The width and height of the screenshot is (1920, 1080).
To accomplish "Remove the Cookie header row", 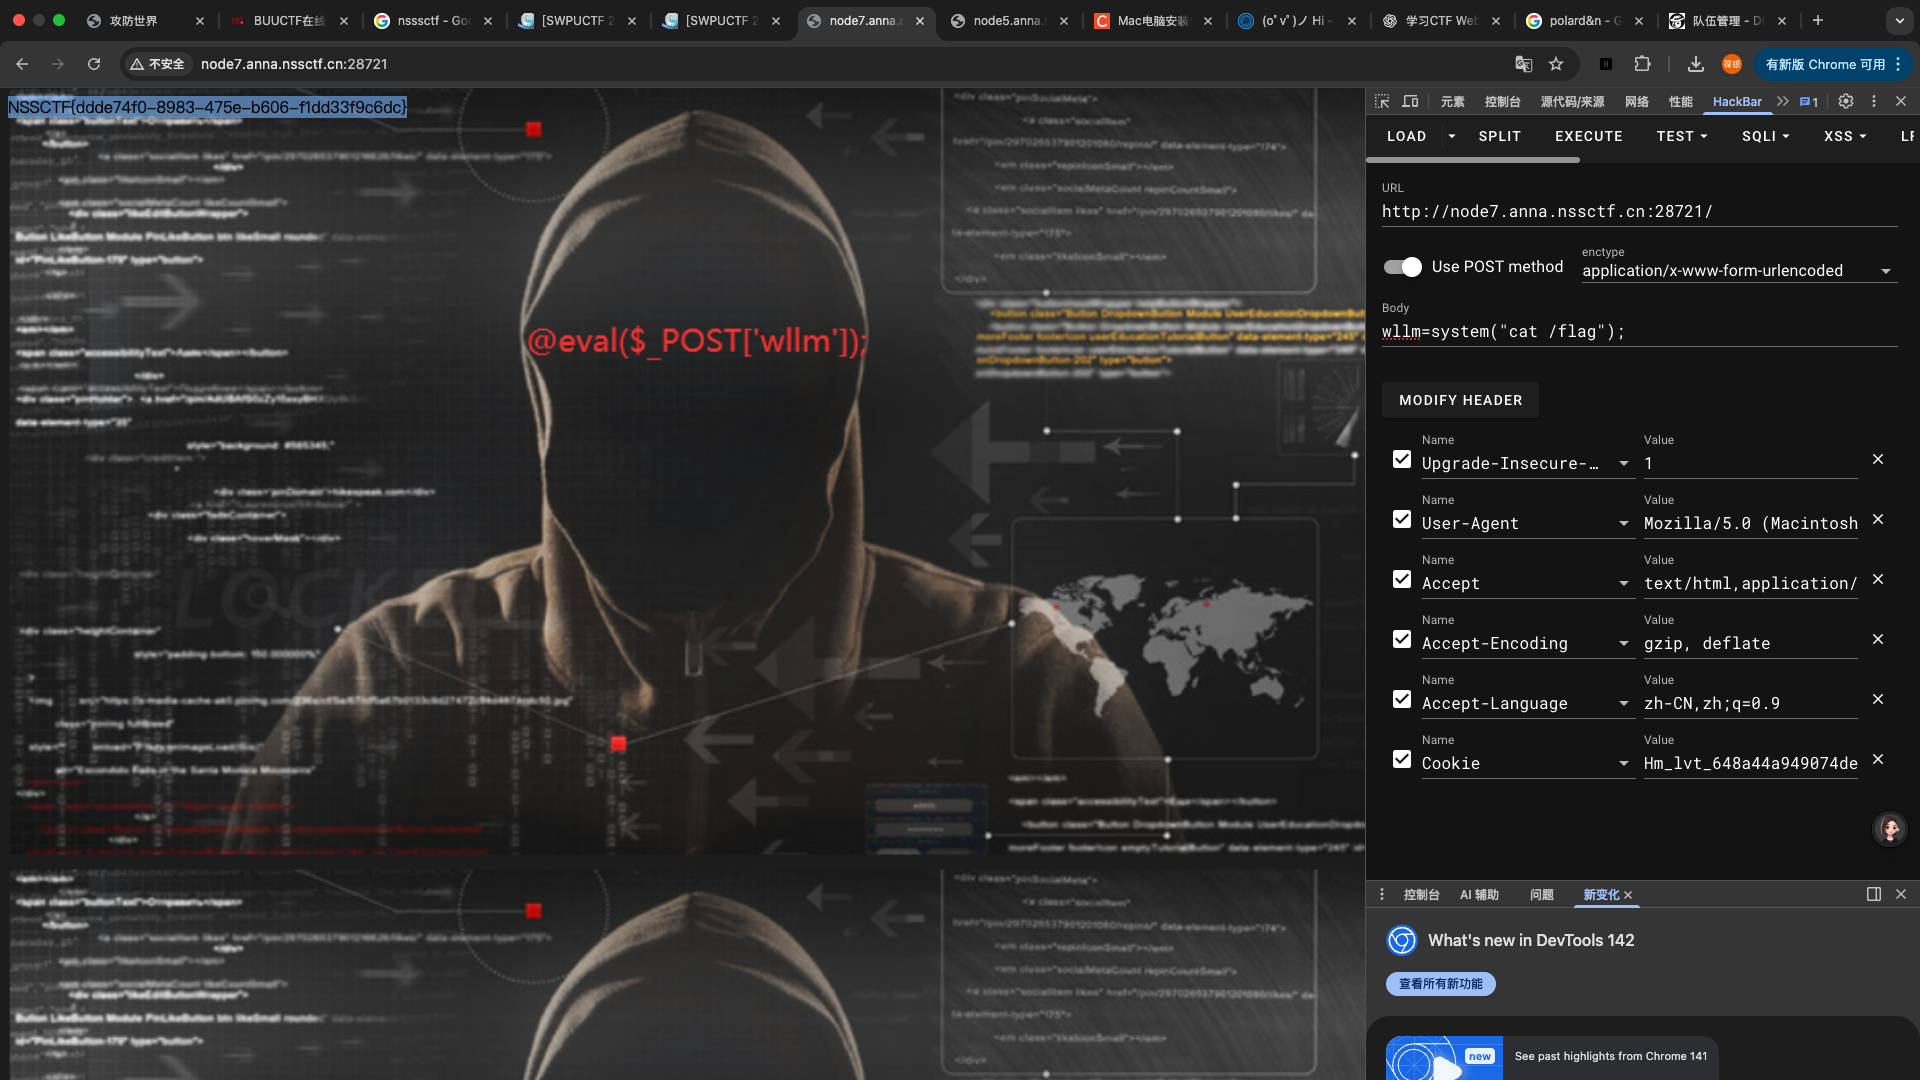I will coord(1878,759).
